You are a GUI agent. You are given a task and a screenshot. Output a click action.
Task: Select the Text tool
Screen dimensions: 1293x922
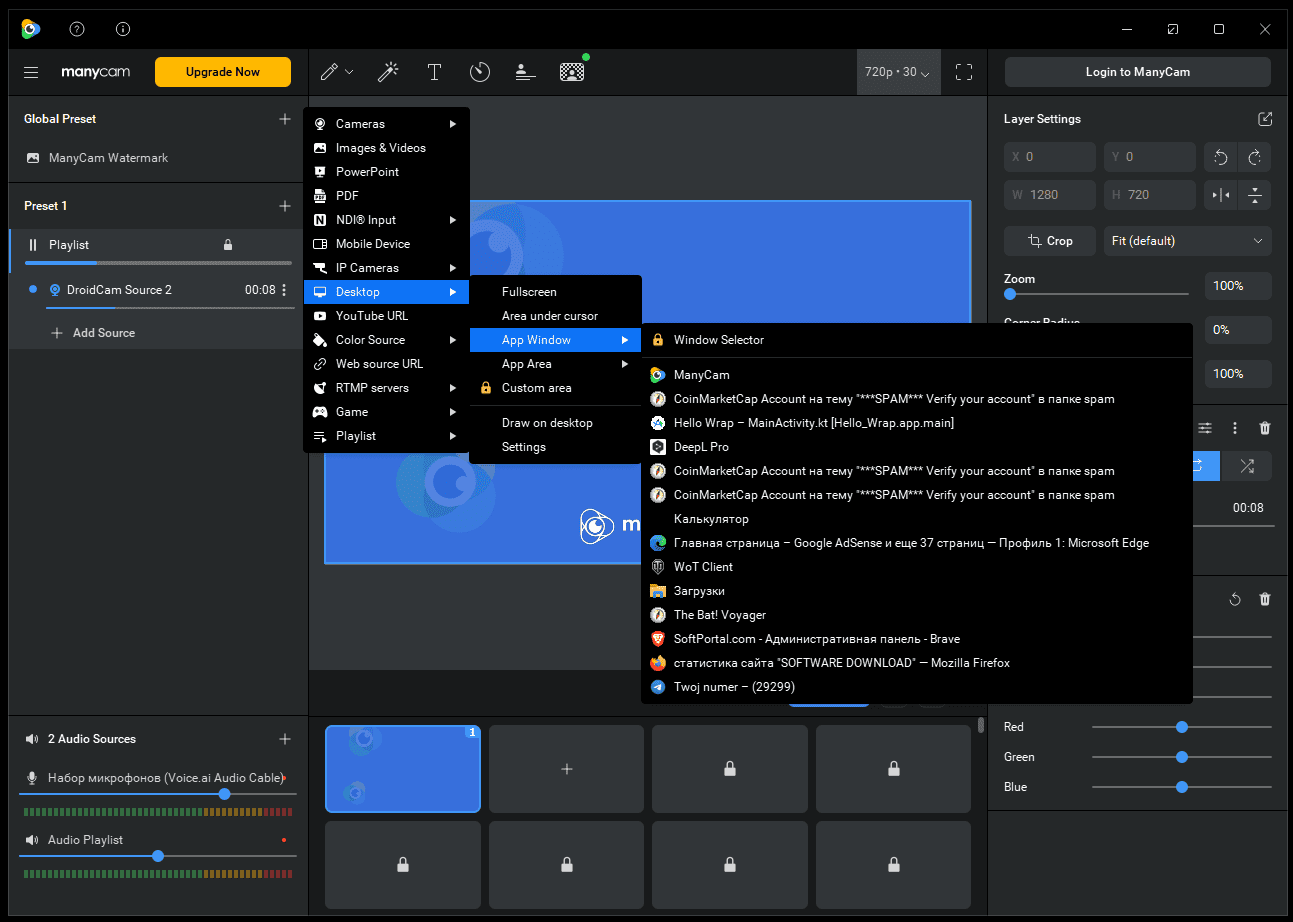[x=434, y=72]
